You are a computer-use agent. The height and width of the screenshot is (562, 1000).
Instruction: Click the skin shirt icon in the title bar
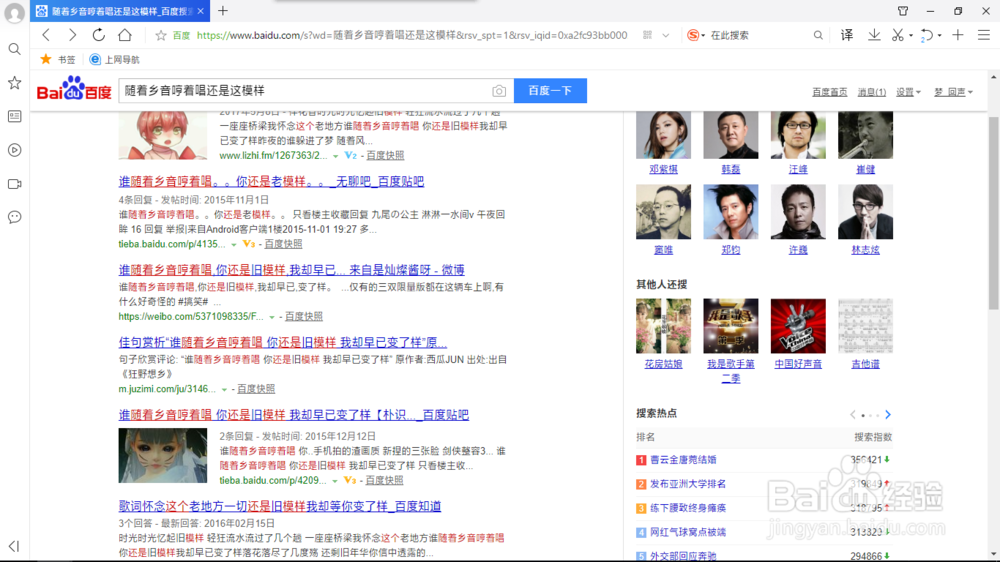(x=902, y=11)
